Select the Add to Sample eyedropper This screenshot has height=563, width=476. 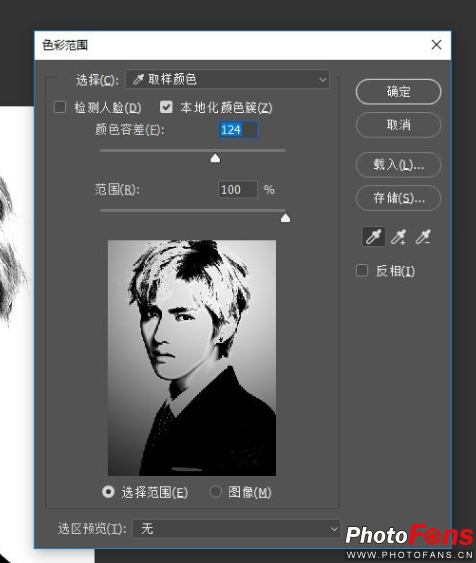click(x=398, y=237)
